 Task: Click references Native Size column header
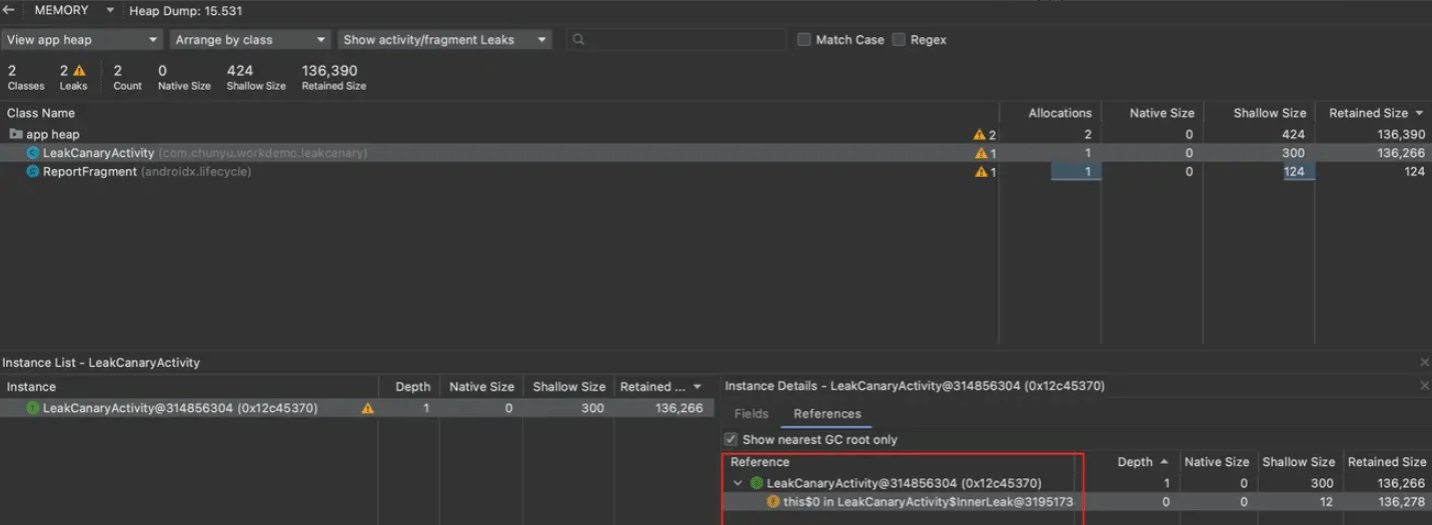pos(1216,462)
